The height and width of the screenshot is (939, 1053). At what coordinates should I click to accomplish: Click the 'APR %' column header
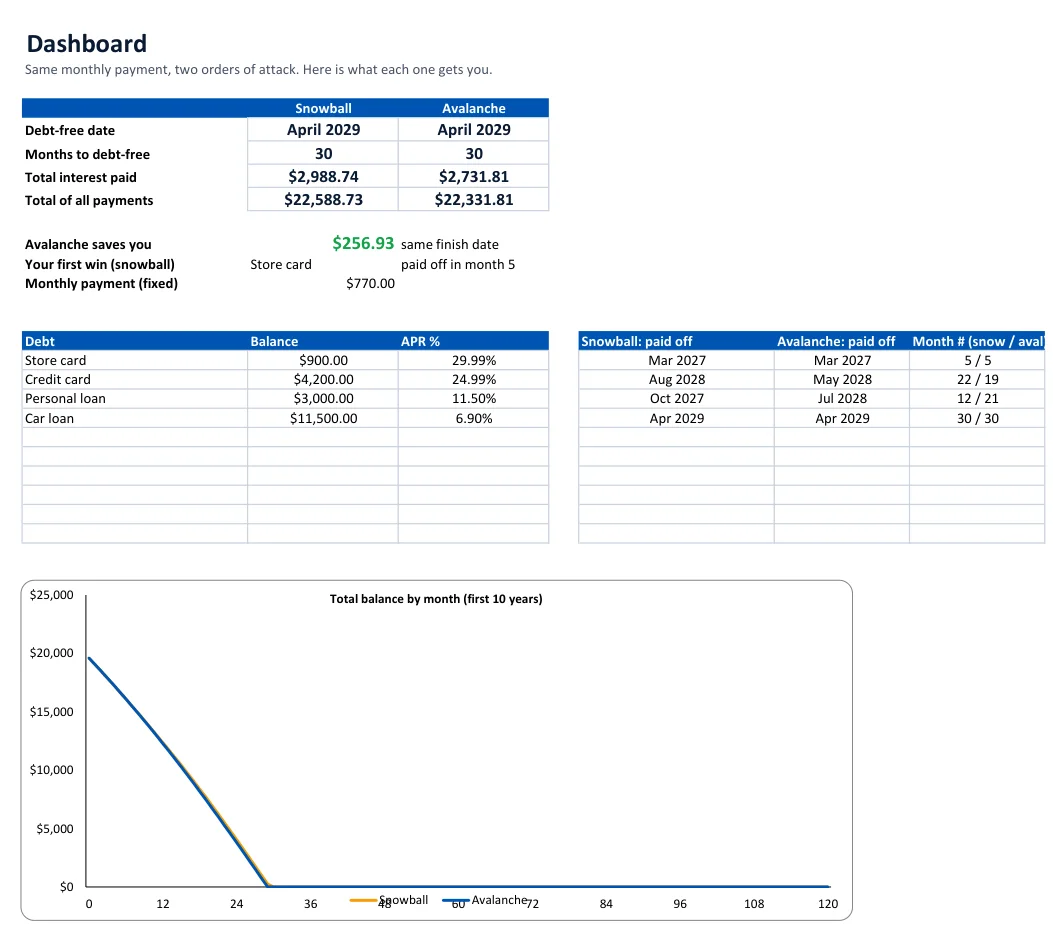tap(420, 341)
